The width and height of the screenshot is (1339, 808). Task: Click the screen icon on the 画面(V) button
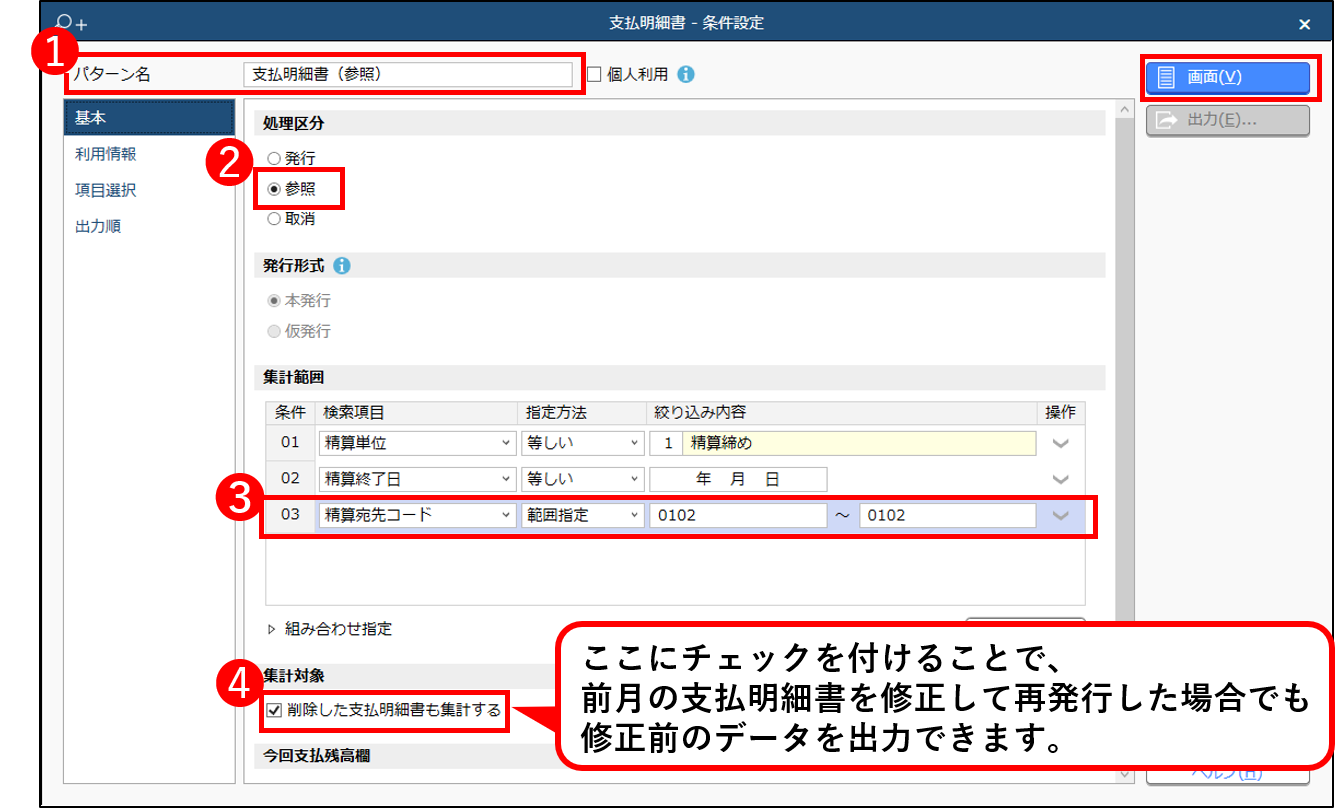[x=1166, y=78]
